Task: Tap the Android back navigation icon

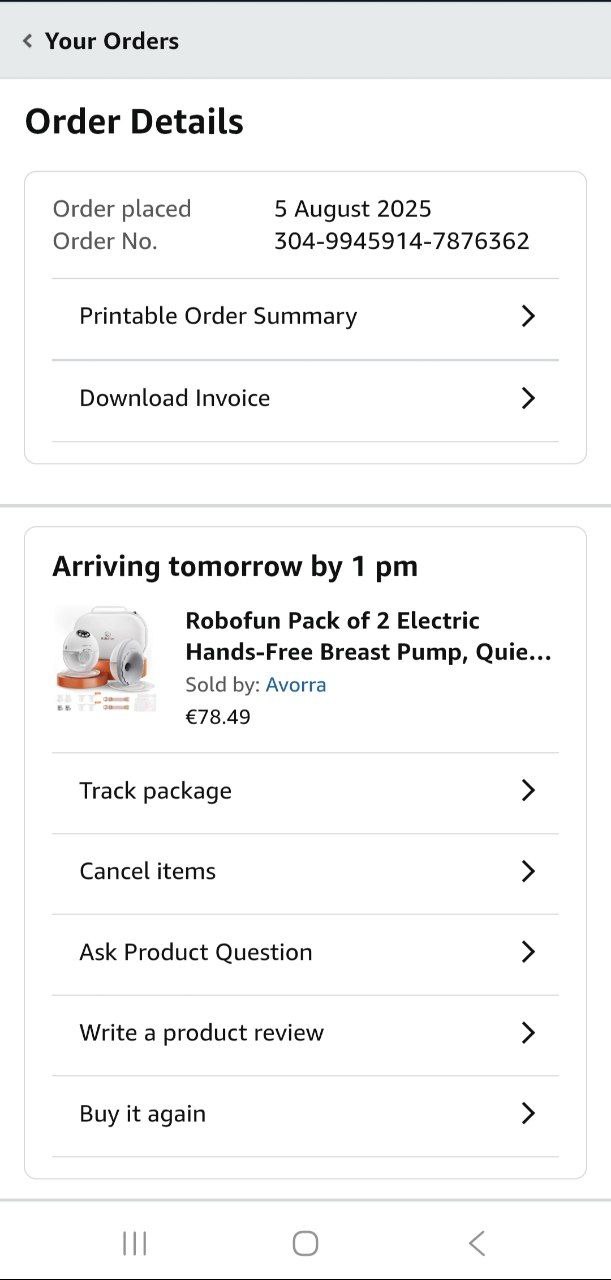Action: [477, 1243]
